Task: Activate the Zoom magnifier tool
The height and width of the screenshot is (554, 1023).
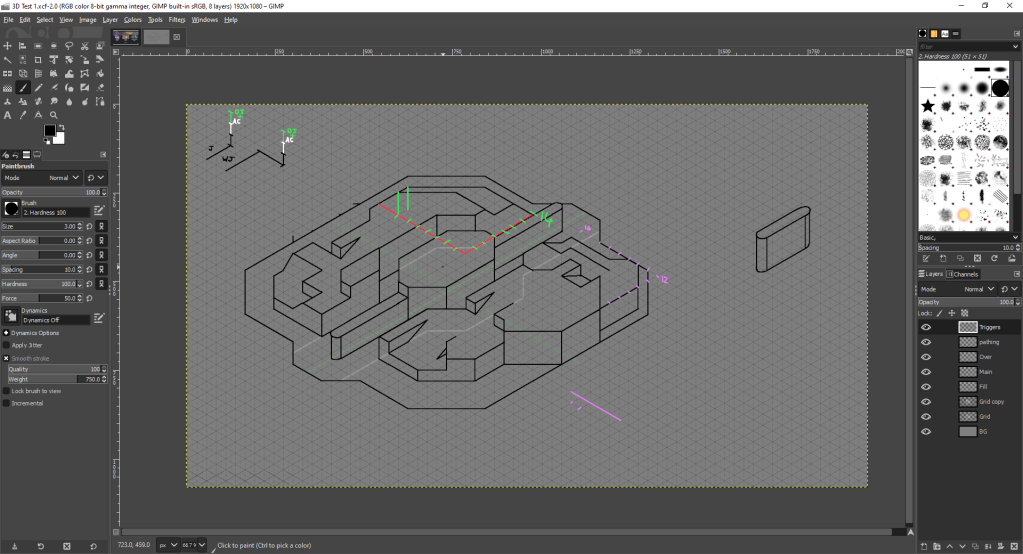Action: [53, 115]
